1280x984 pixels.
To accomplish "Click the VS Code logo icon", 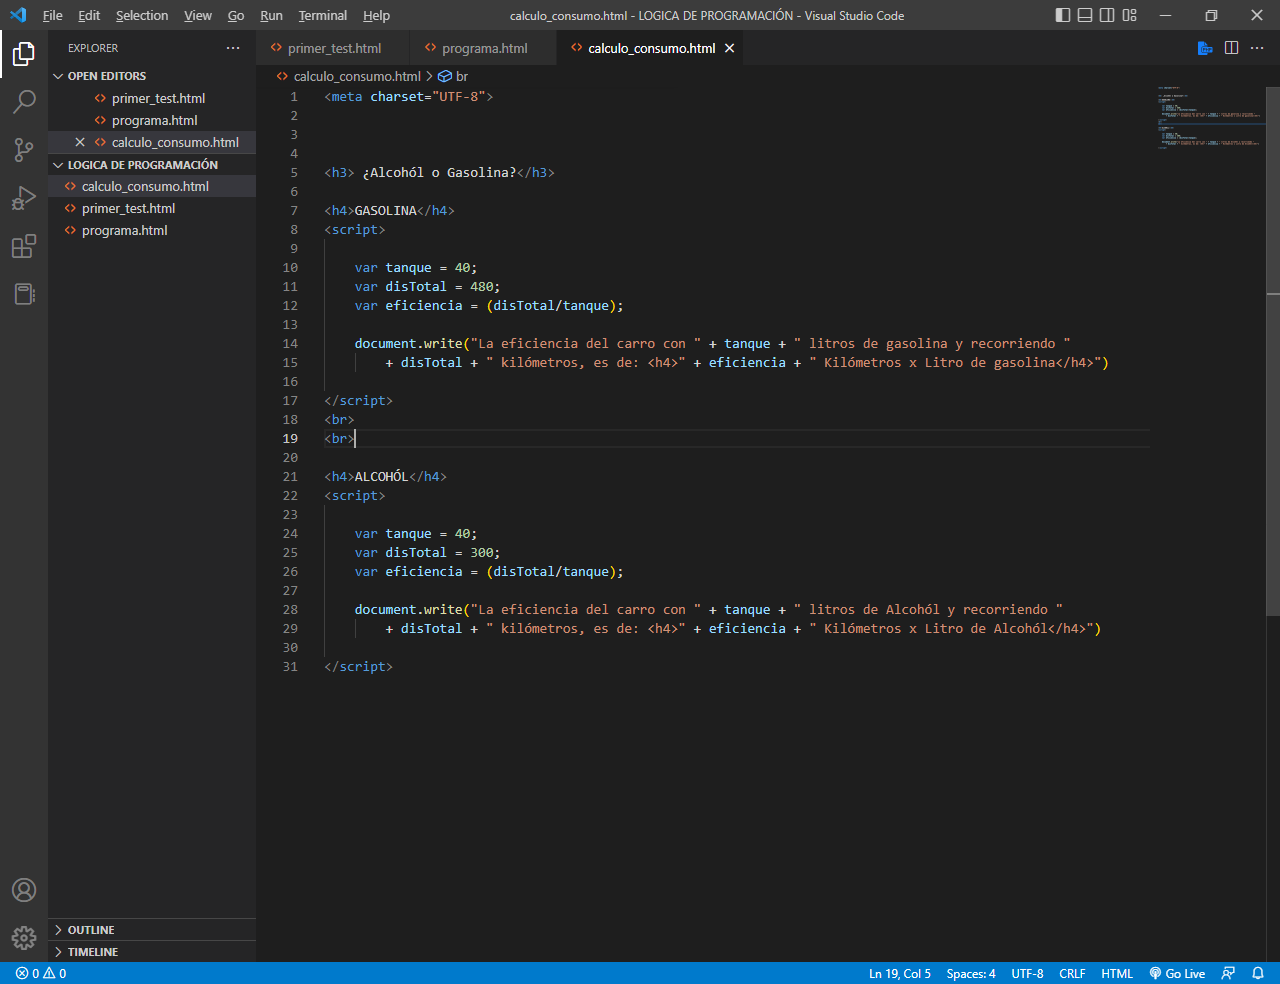I will click(17, 15).
